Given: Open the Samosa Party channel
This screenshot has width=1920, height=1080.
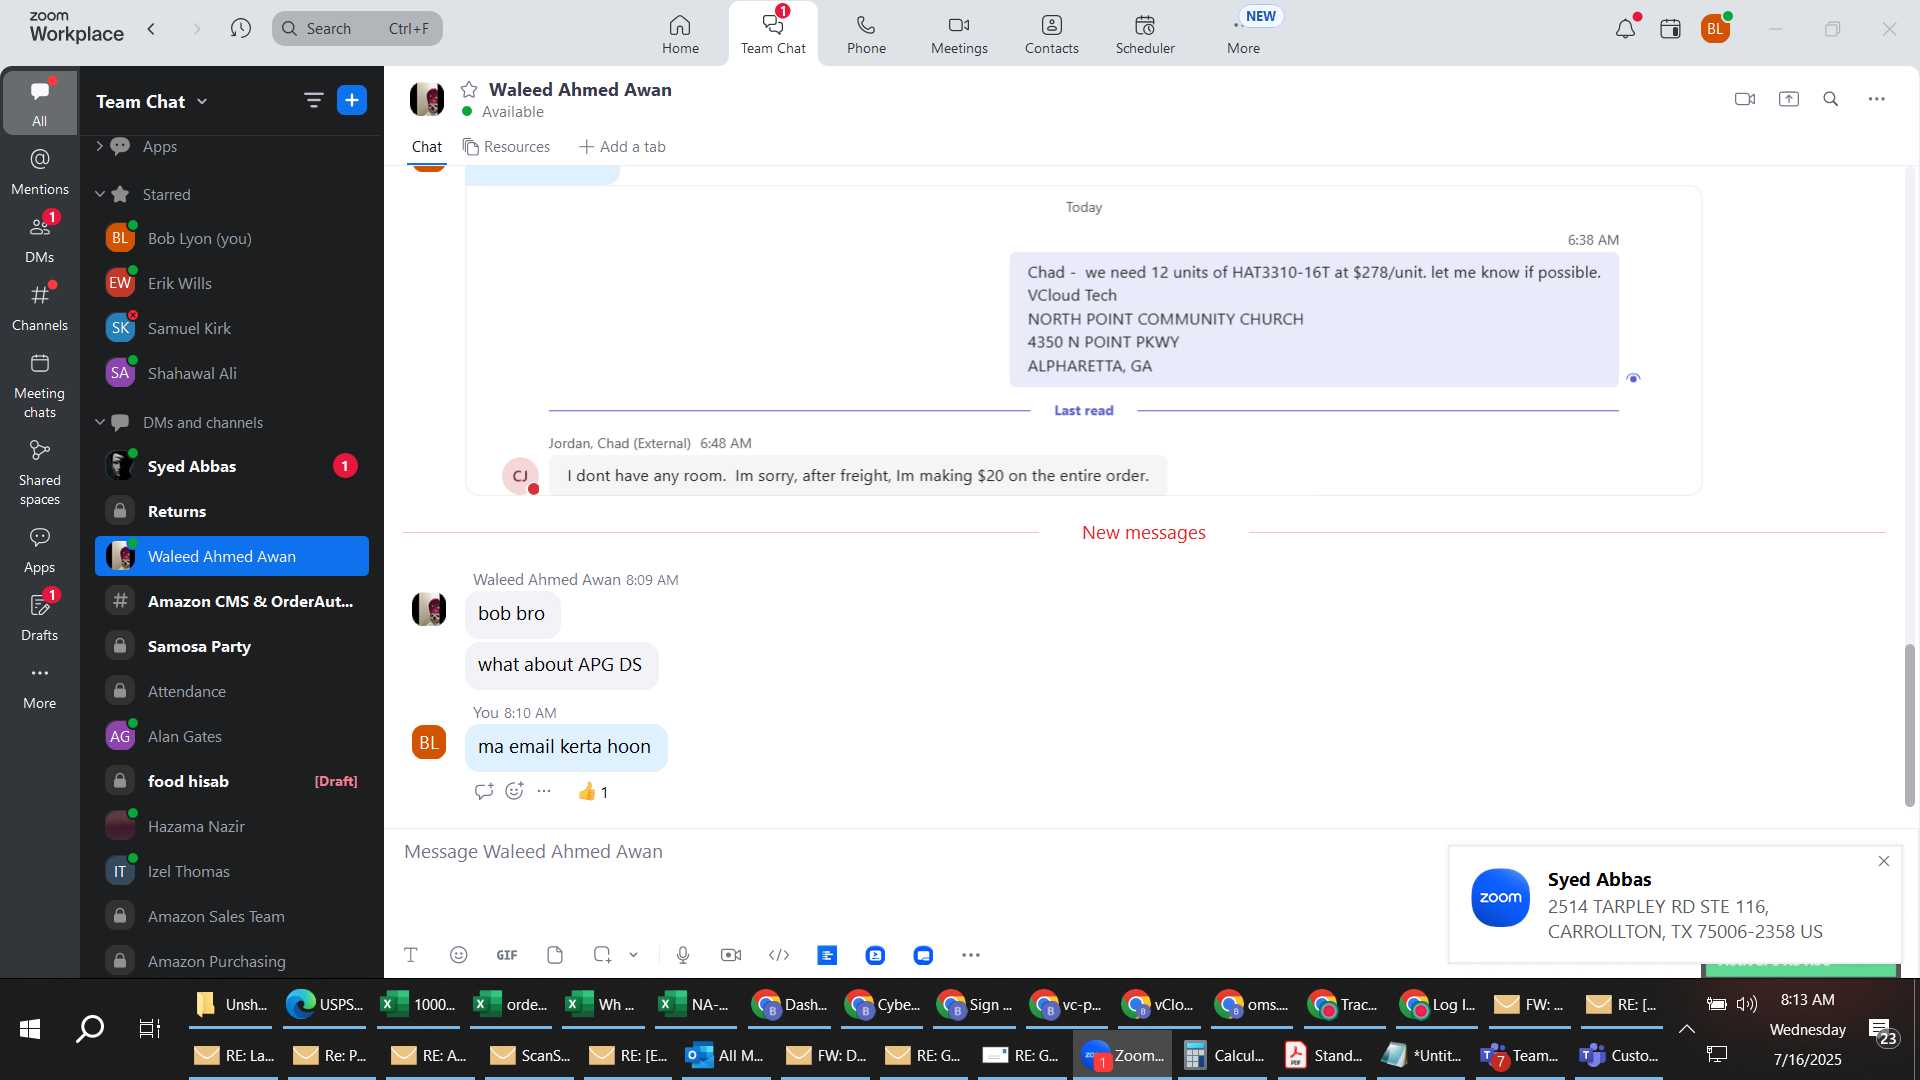Looking at the screenshot, I should (232, 646).
